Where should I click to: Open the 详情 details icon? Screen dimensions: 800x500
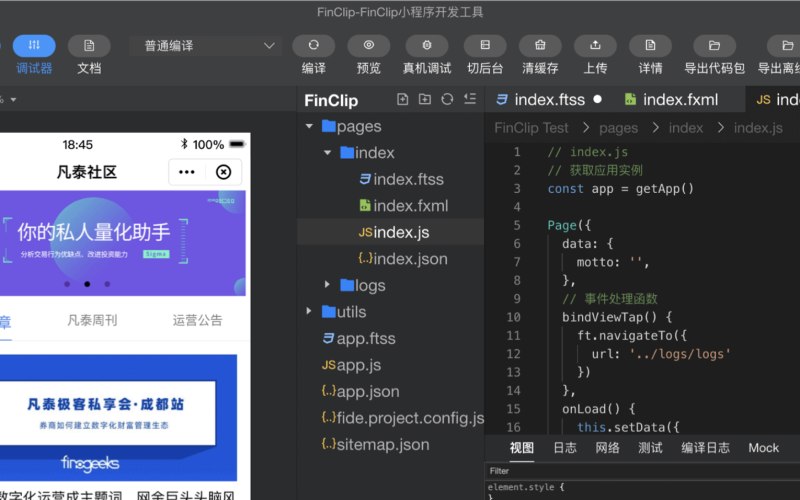click(650, 46)
